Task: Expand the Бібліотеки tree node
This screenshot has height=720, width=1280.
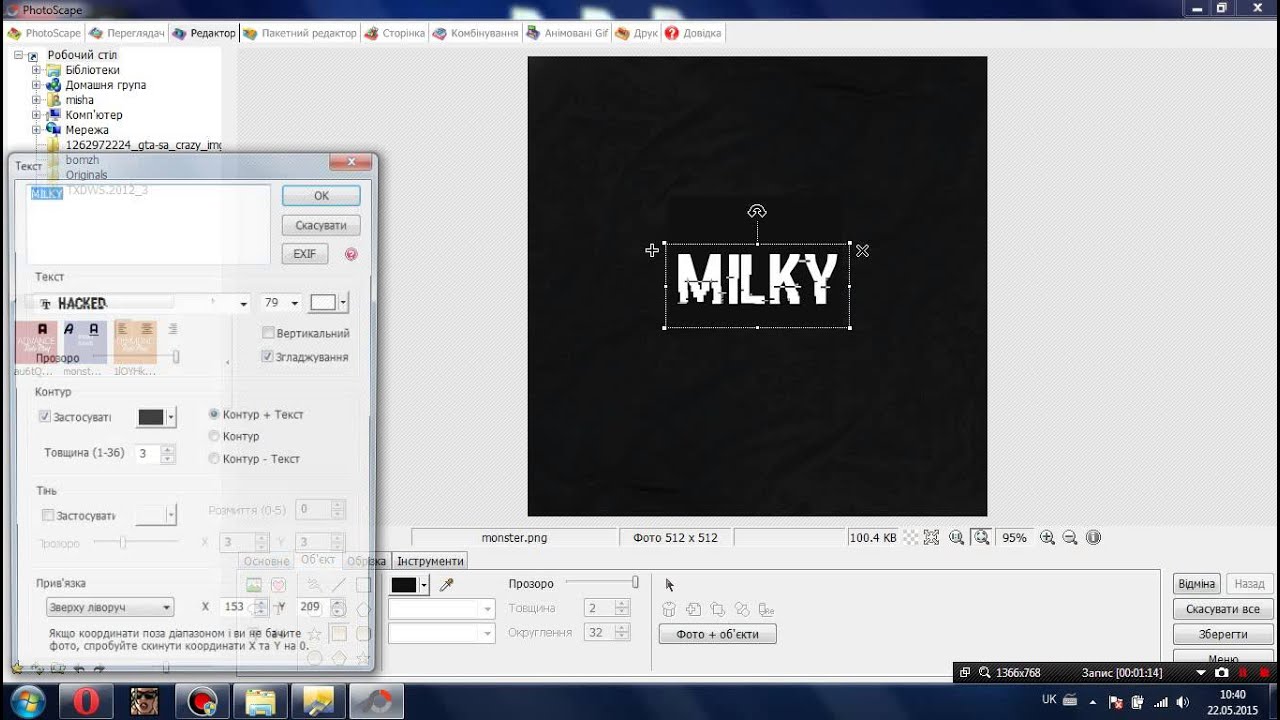Action: point(36,70)
